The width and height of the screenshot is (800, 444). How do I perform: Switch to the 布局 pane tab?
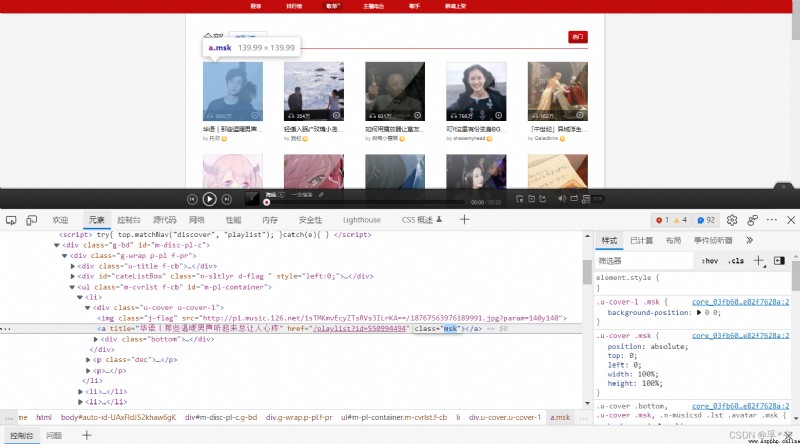pos(673,240)
